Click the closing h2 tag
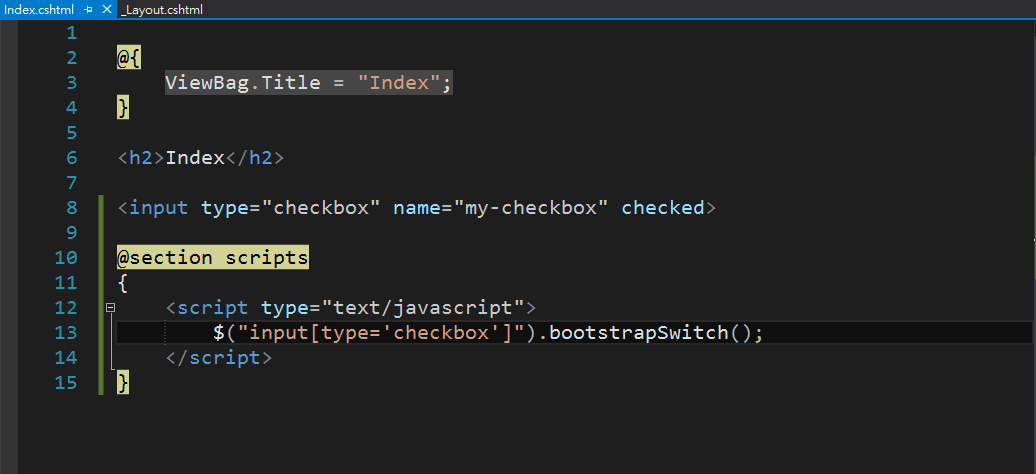 click(x=254, y=159)
